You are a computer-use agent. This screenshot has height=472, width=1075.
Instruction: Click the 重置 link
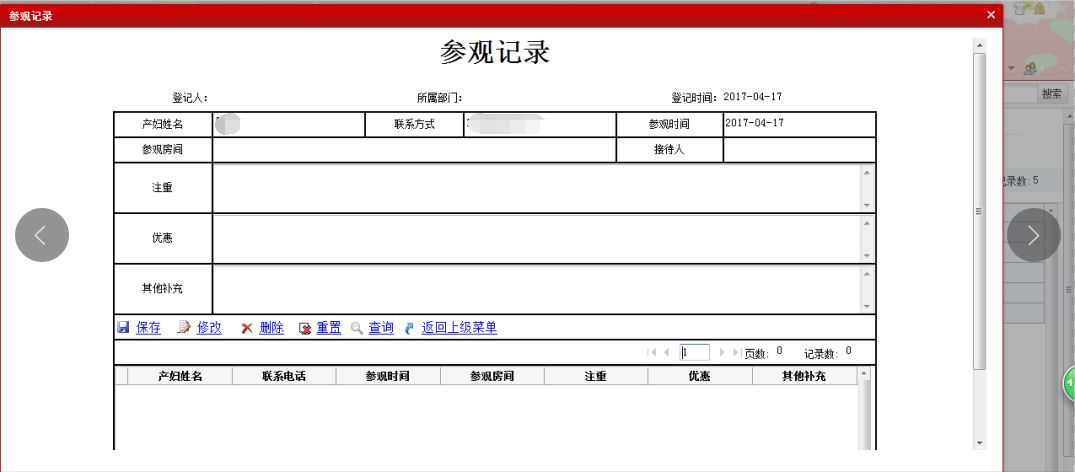pyautogui.click(x=328, y=328)
